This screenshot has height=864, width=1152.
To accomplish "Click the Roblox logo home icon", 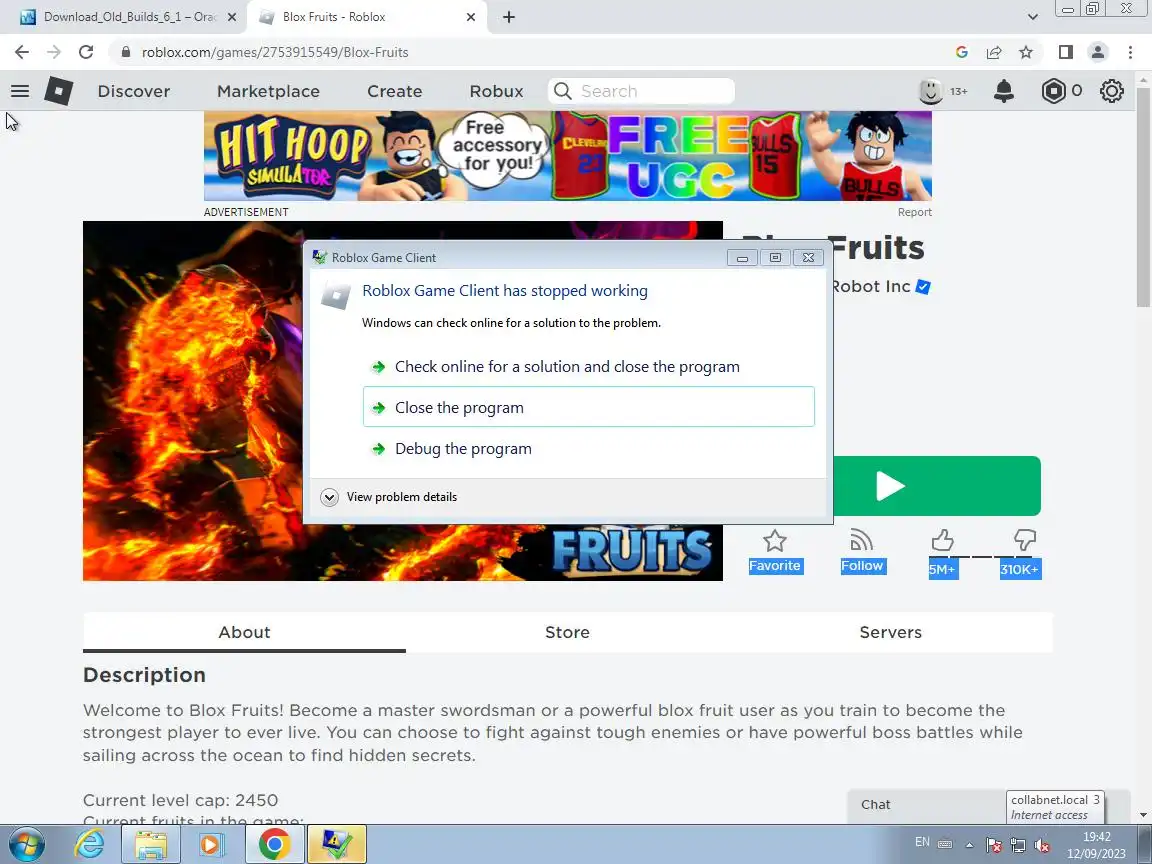I will [x=59, y=91].
